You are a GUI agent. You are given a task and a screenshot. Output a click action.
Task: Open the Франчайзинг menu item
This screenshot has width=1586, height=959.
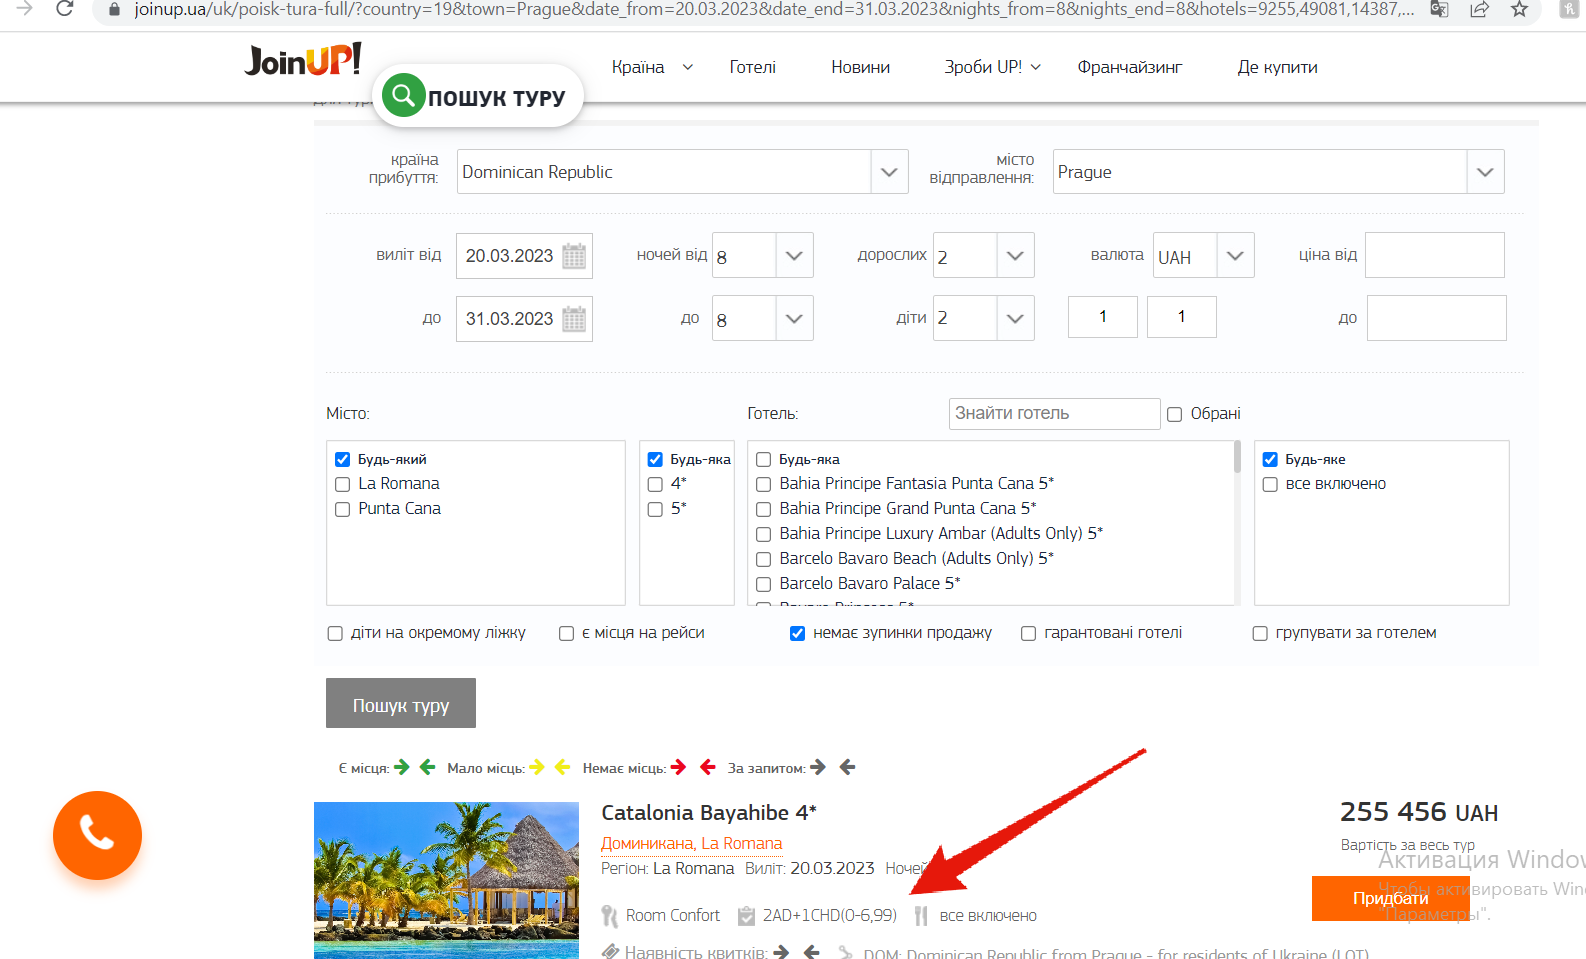pos(1130,67)
